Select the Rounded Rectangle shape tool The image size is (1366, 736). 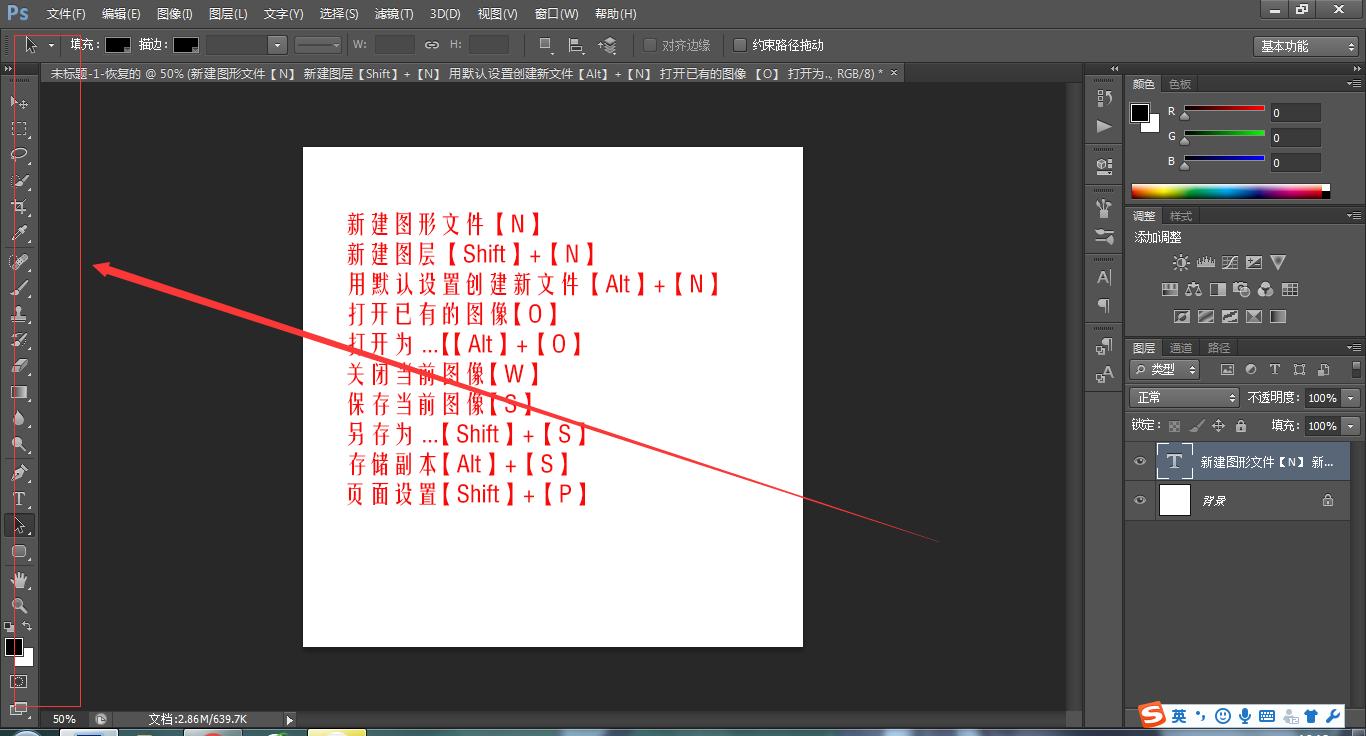(x=19, y=551)
